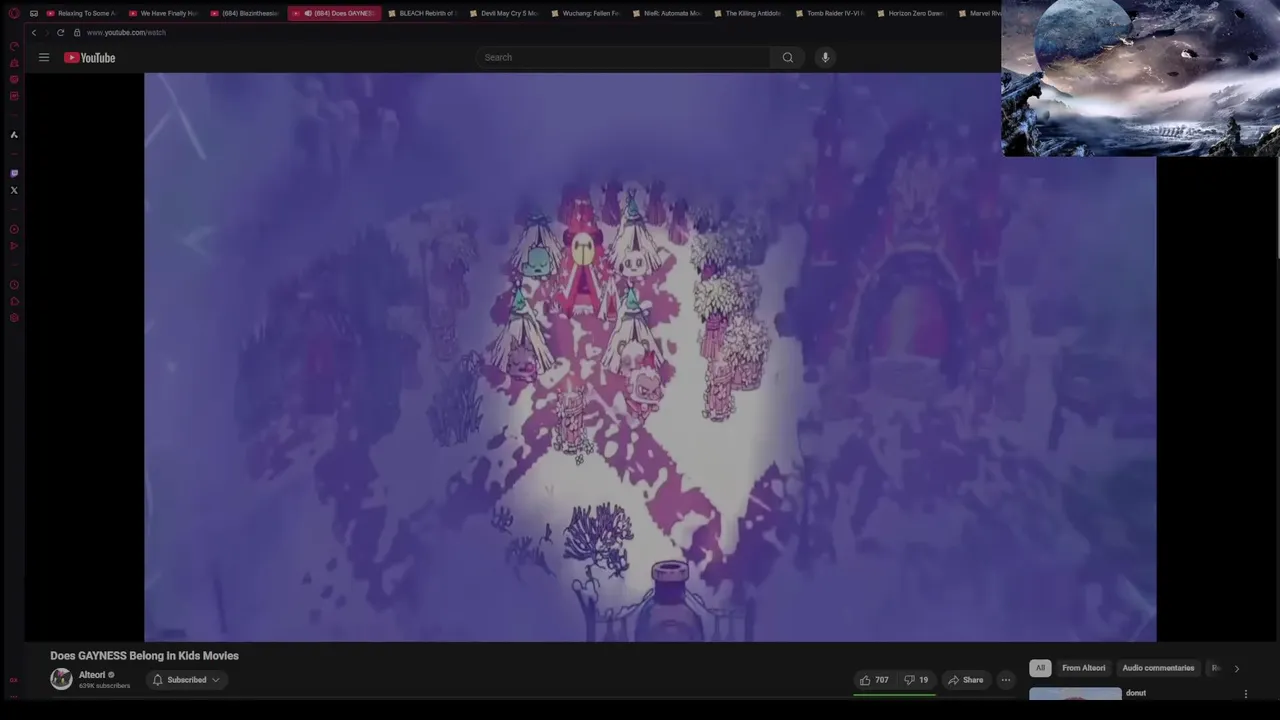This screenshot has width=1280, height=720.
Task: Switch to the 'Blazintheasia' tab
Action: pyautogui.click(x=246, y=13)
